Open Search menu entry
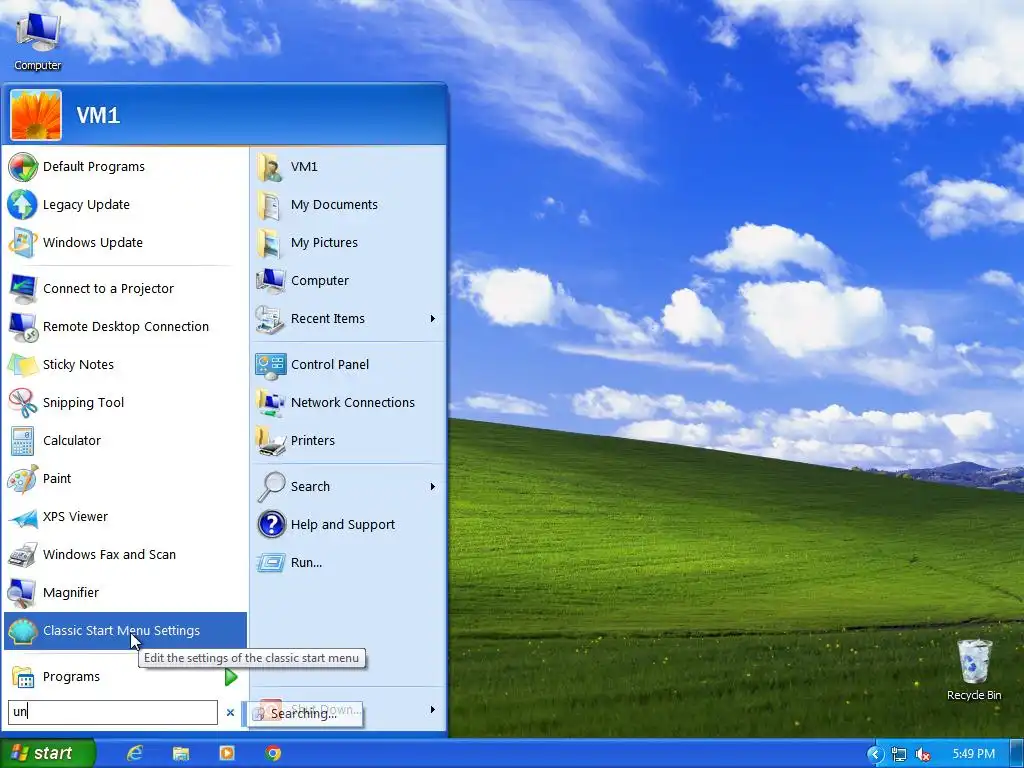 click(x=349, y=487)
